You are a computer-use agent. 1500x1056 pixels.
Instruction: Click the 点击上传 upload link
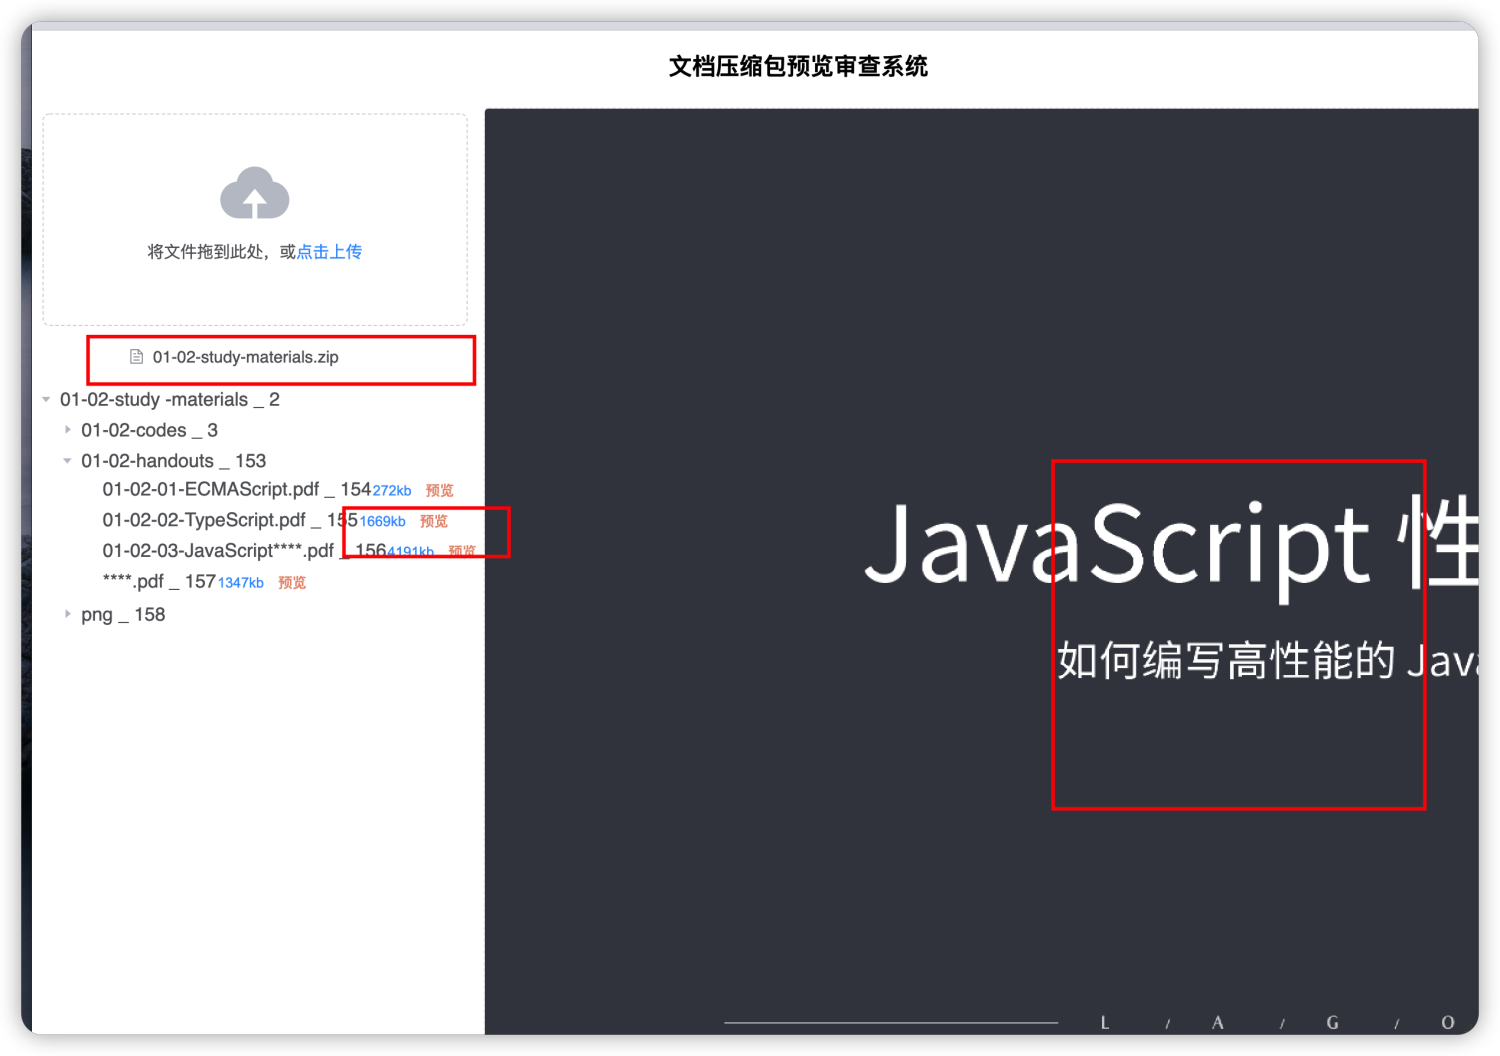(x=329, y=252)
